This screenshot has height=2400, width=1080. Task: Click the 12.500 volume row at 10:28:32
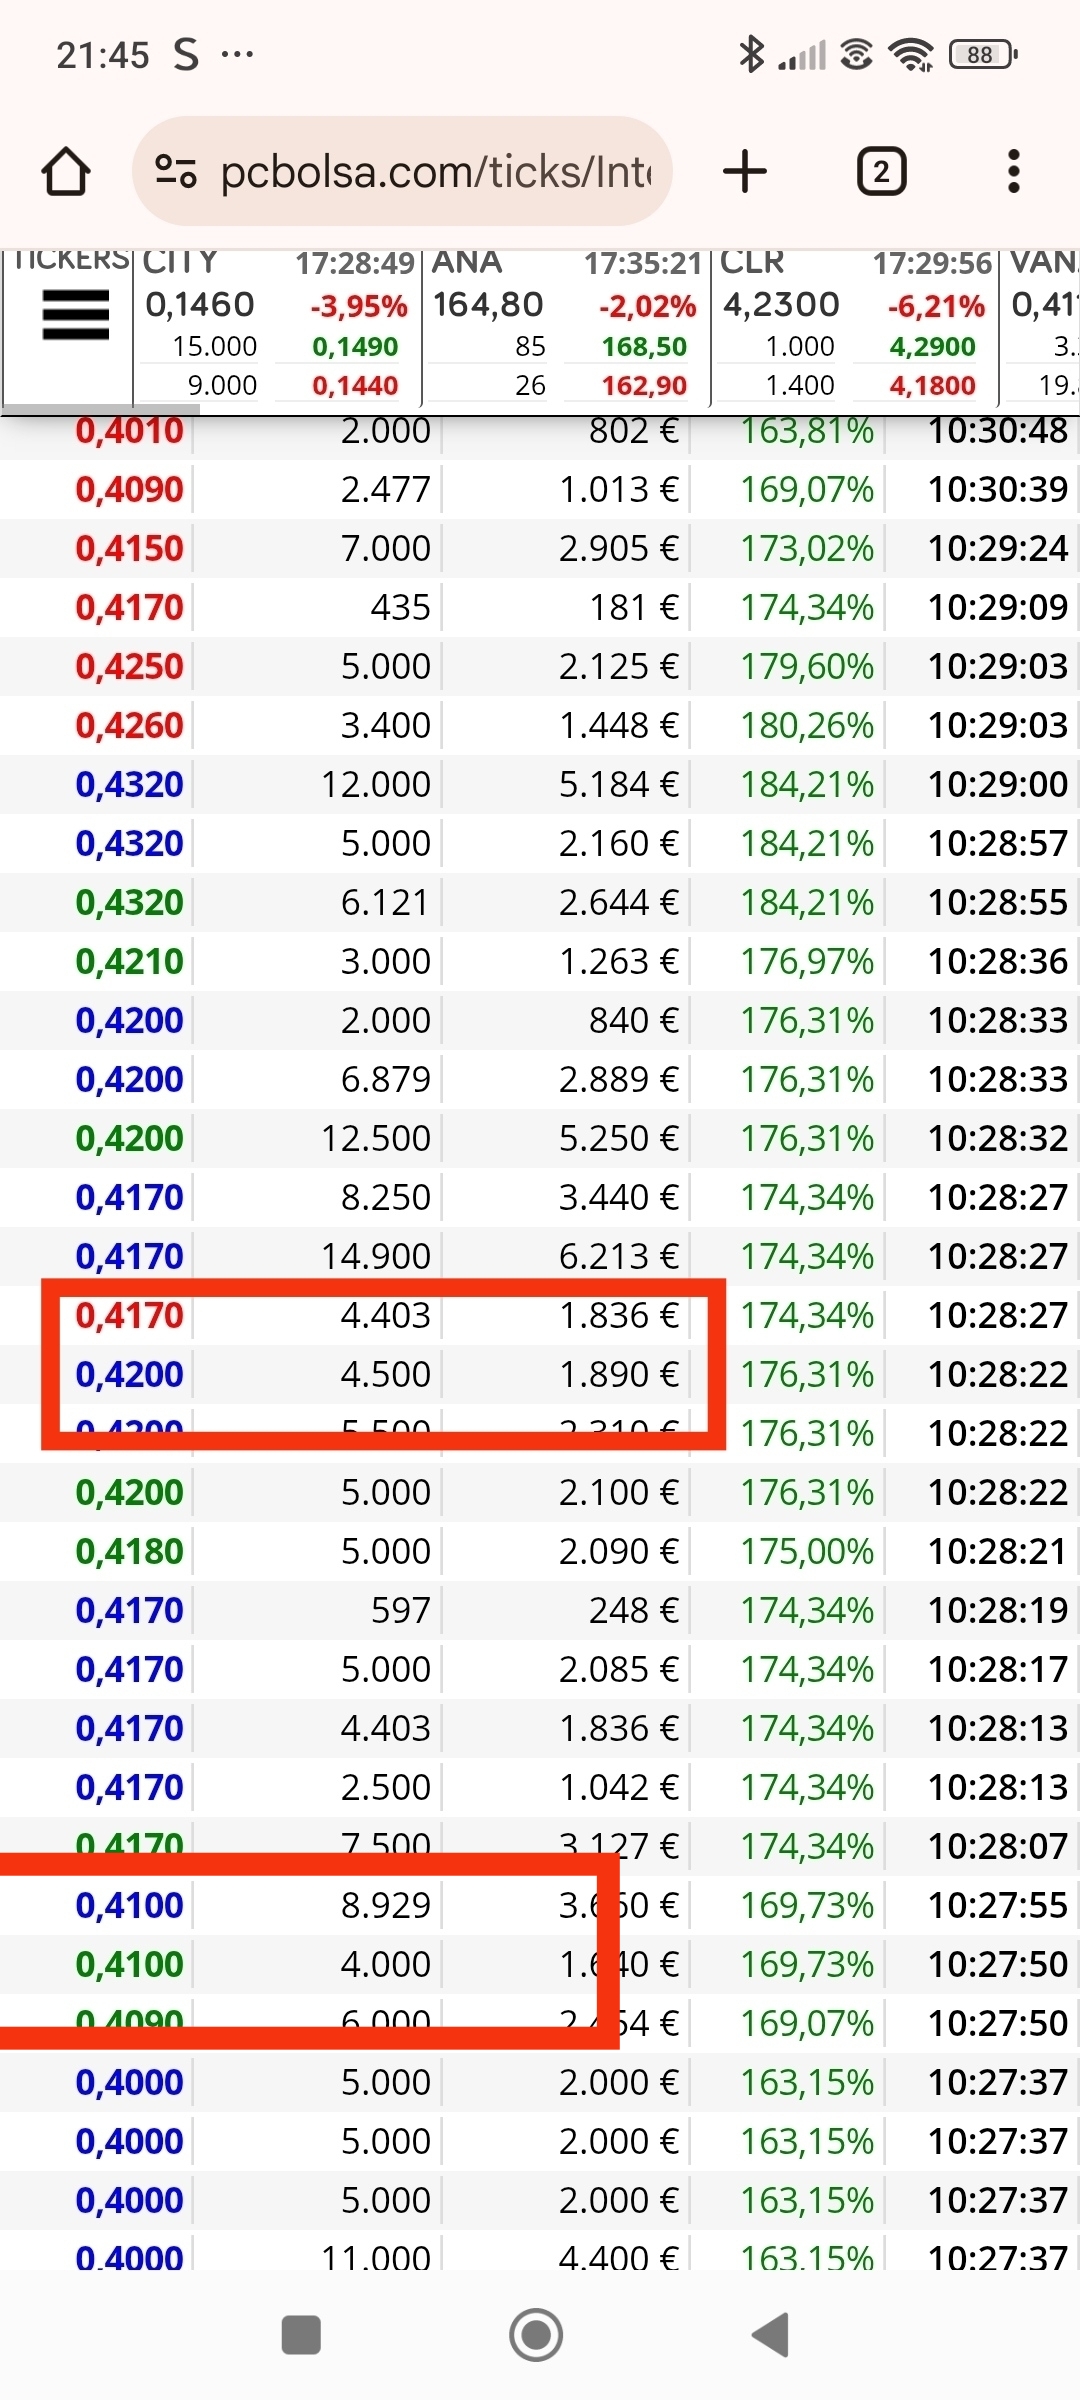tap(540, 1138)
